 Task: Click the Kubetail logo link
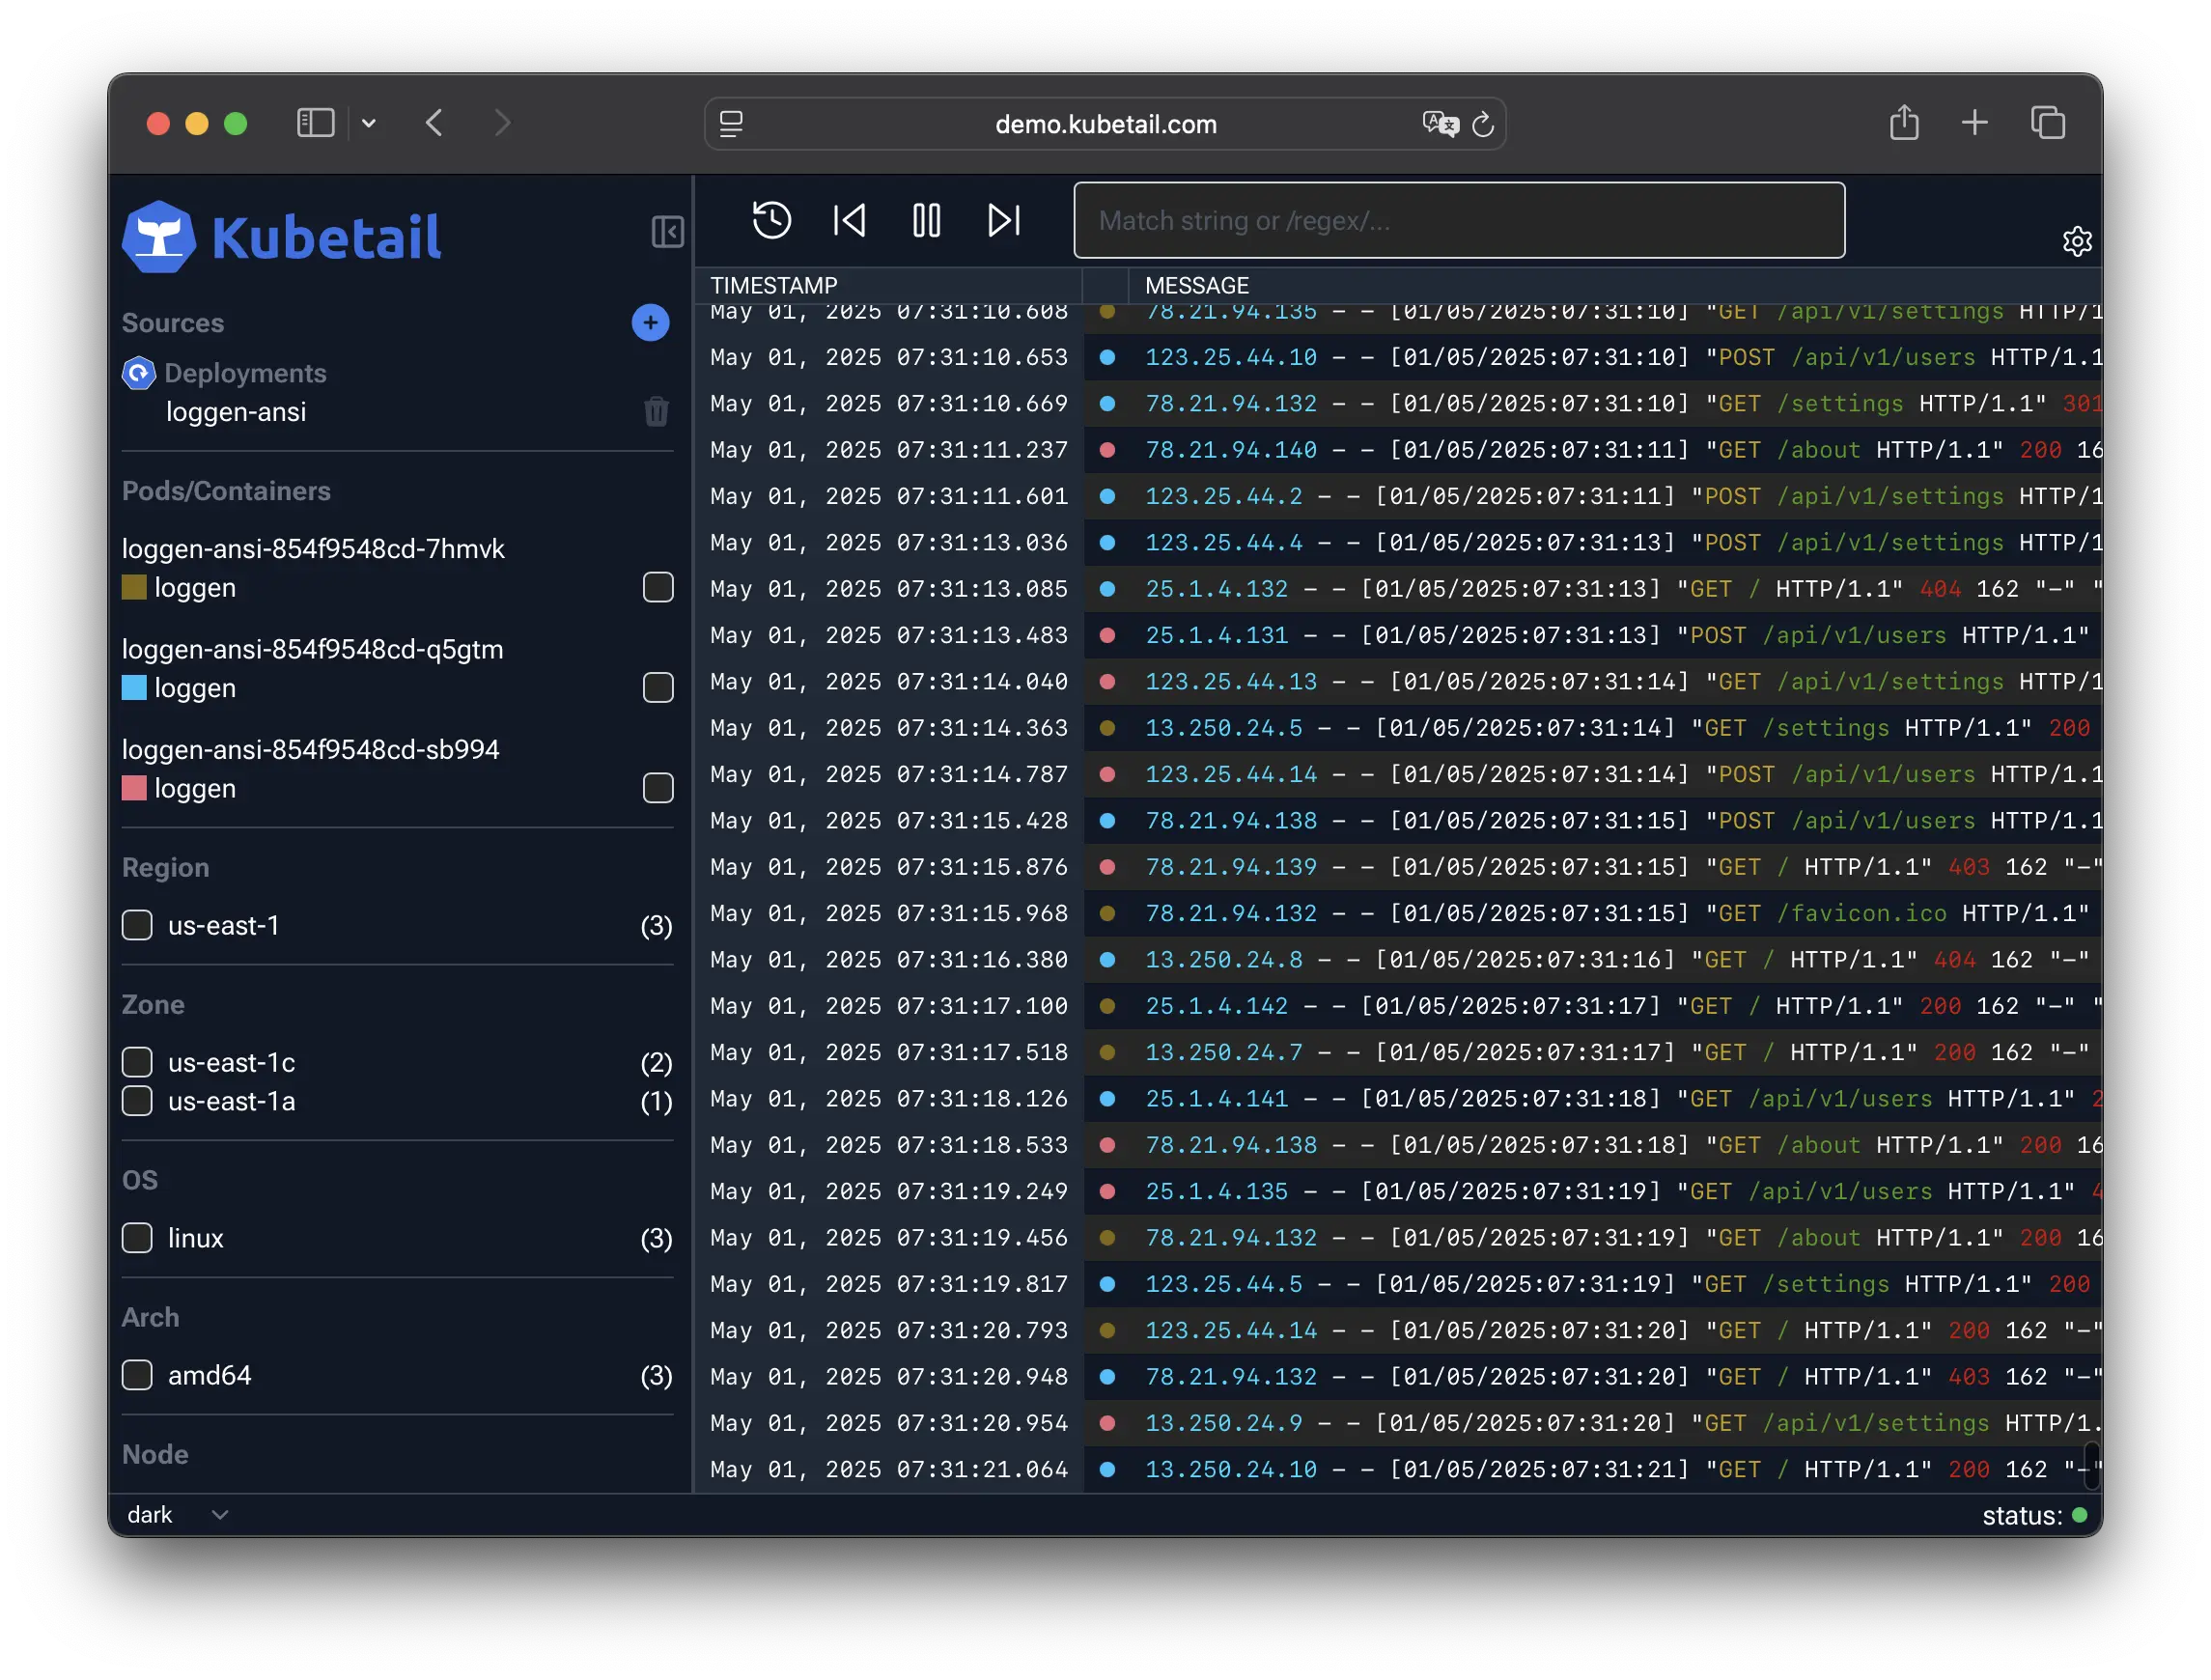282,237
